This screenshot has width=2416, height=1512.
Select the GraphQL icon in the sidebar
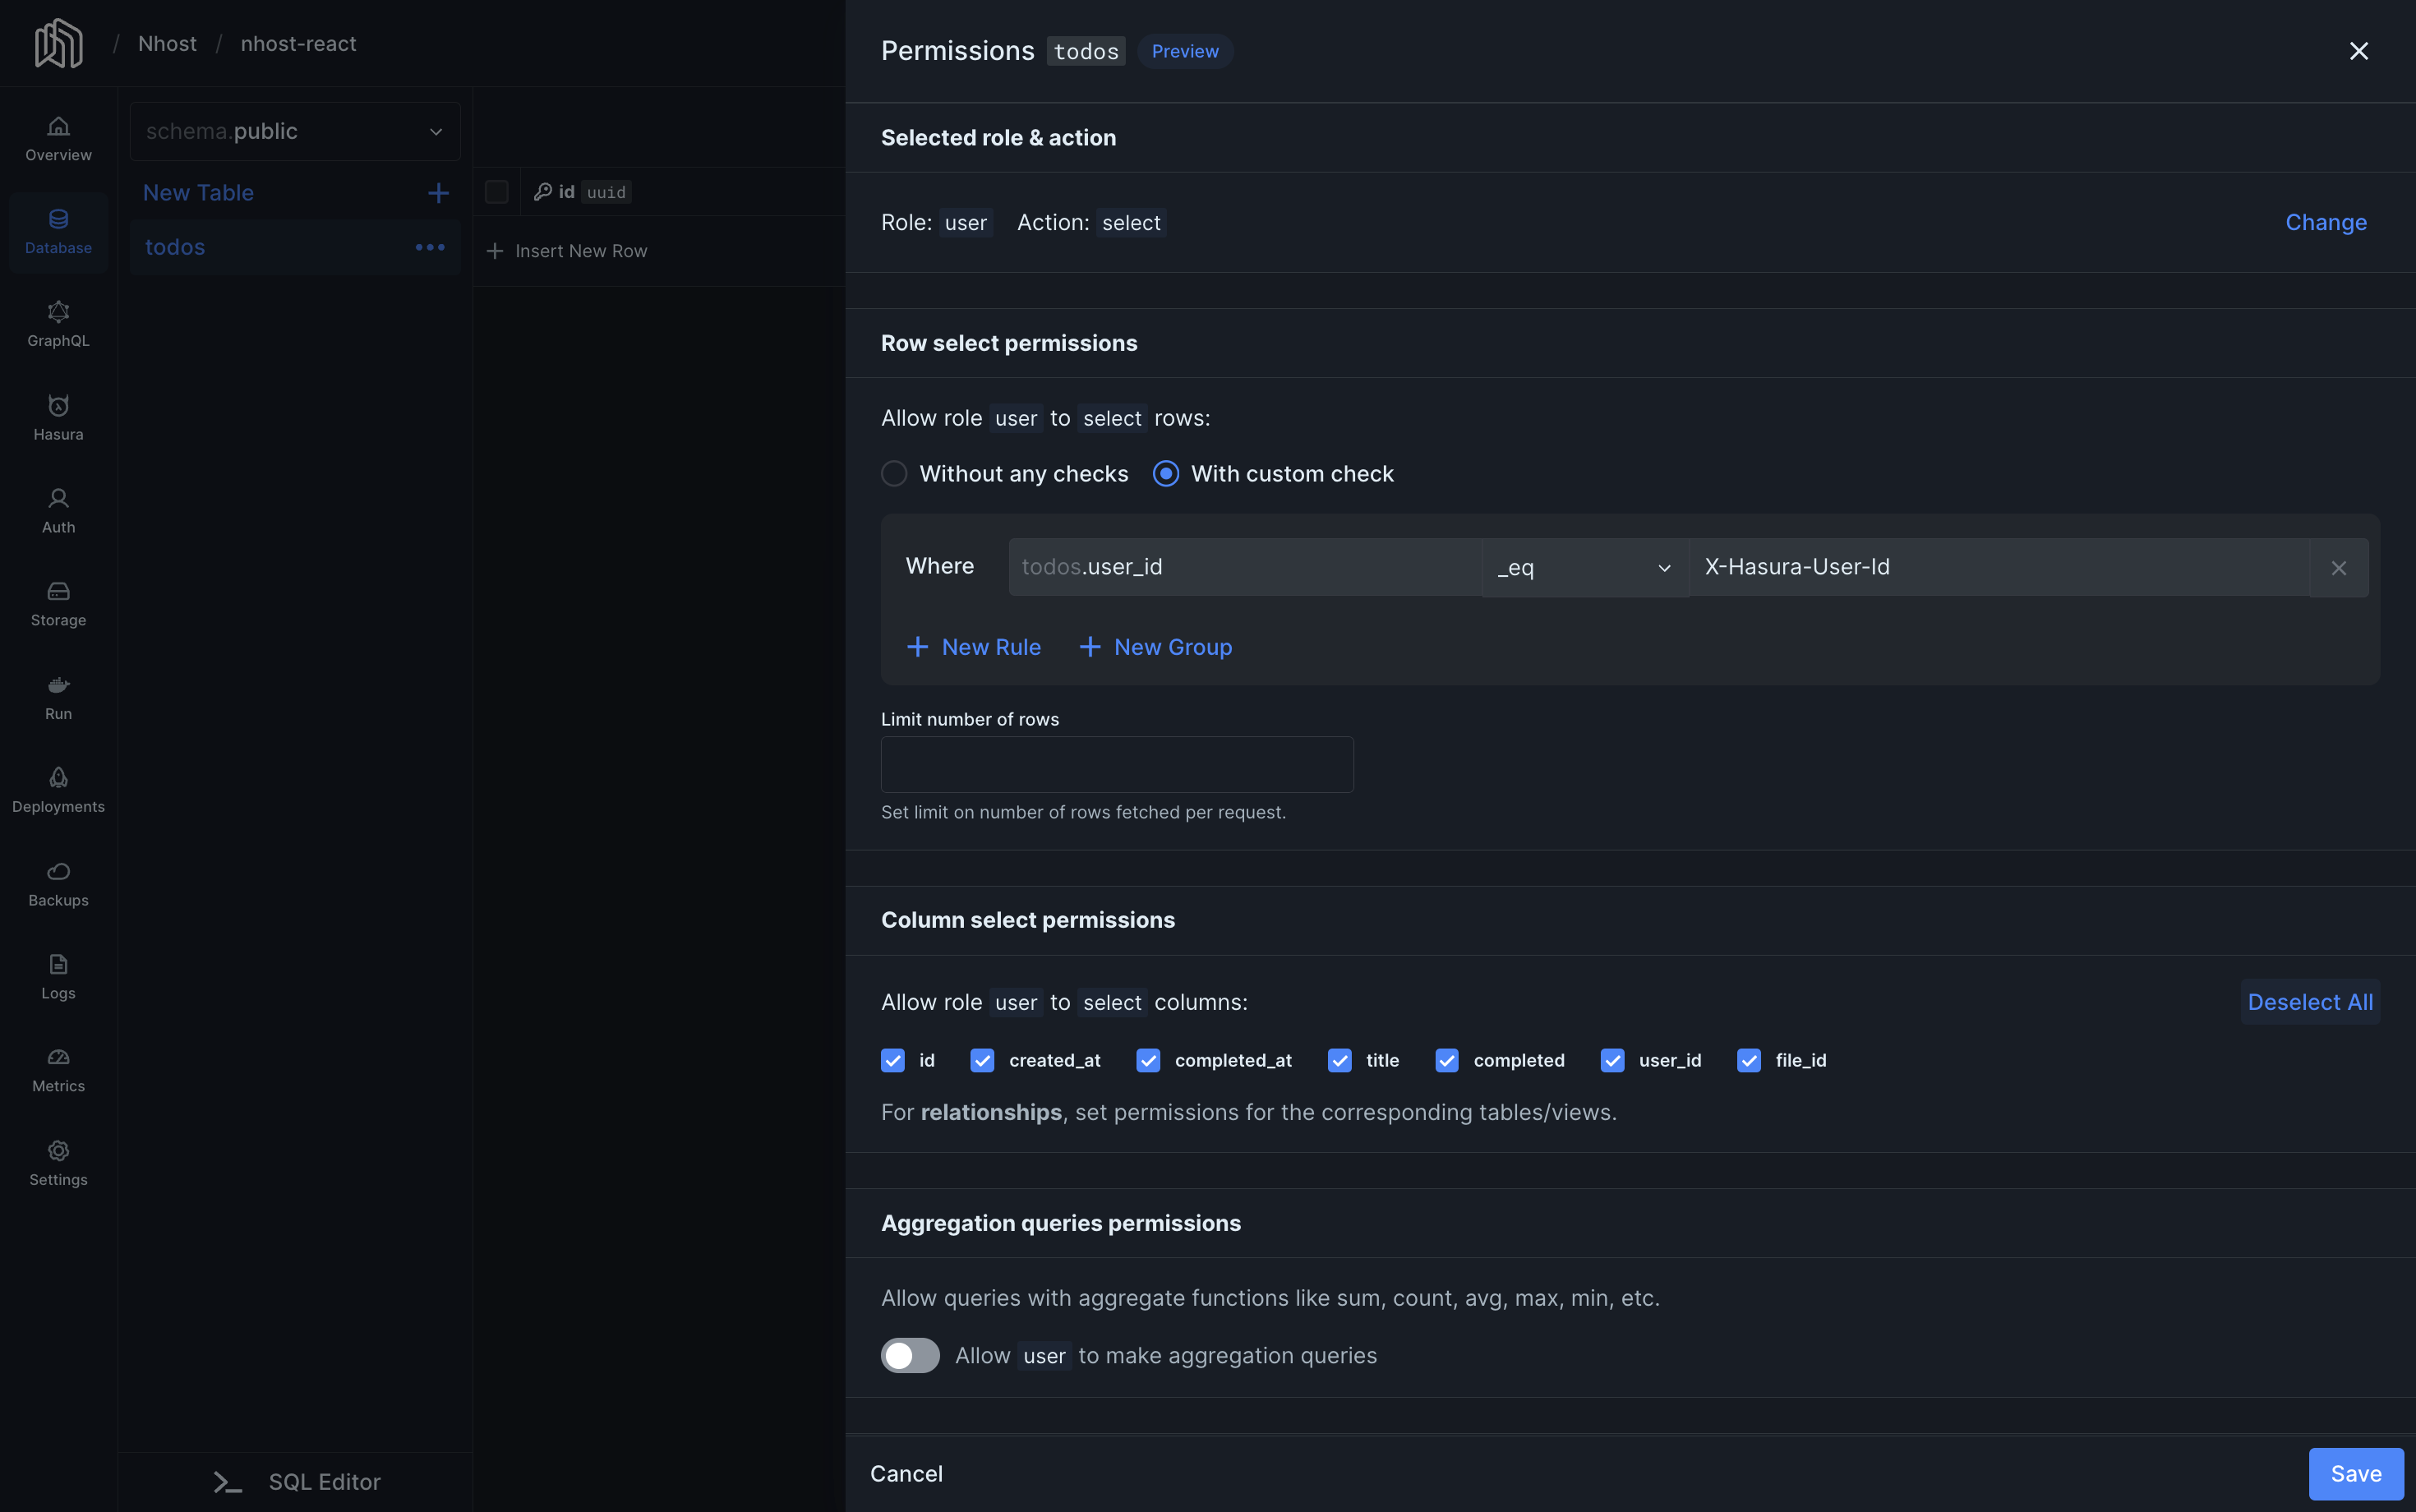[57, 323]
